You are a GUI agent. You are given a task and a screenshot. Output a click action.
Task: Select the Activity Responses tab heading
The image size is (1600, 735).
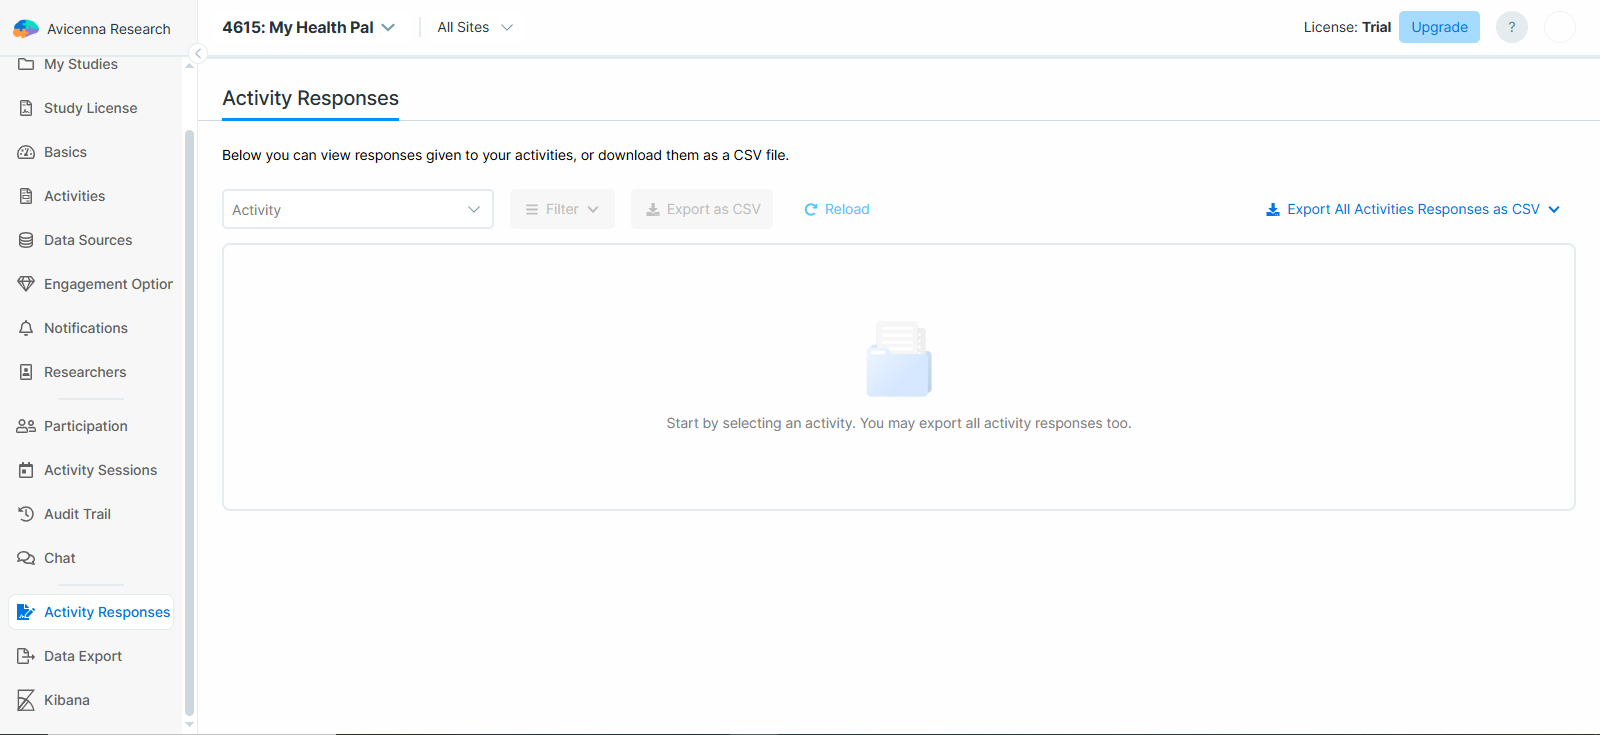tap(310, 98)
